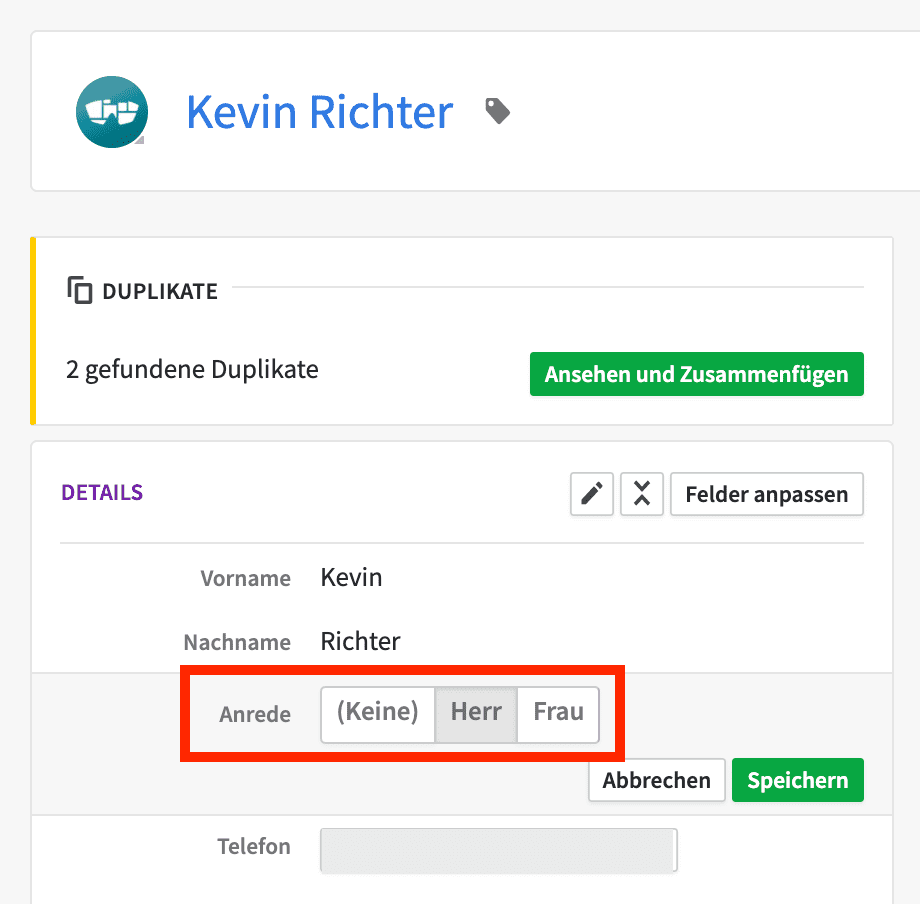
Task: Click the Vorname value "Kevin"
Action: pos(351,577)
